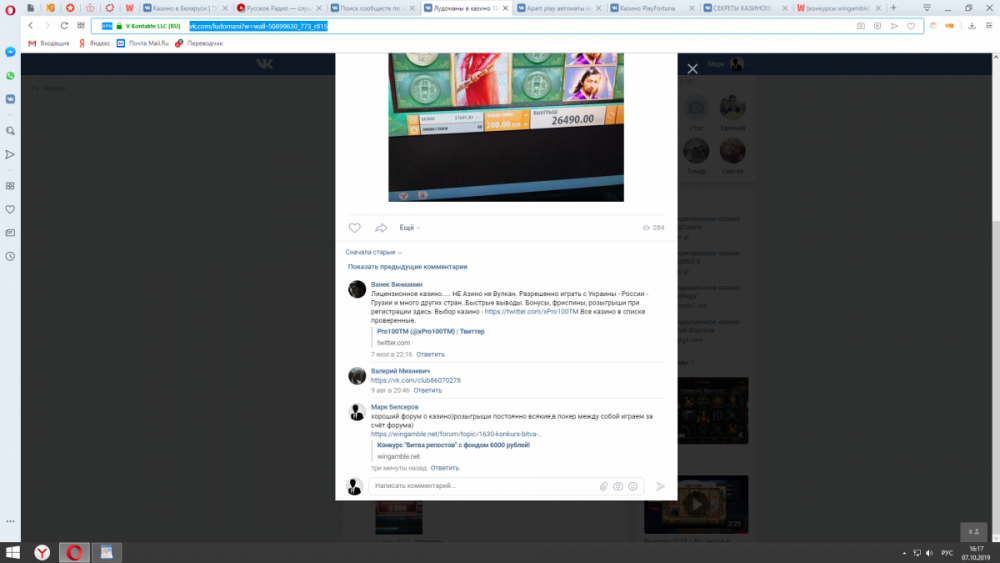Viewport: 1000px width, 563px height.
Task: Open WhatsApp in Opera sidebar
Action: tap(10, 76)
